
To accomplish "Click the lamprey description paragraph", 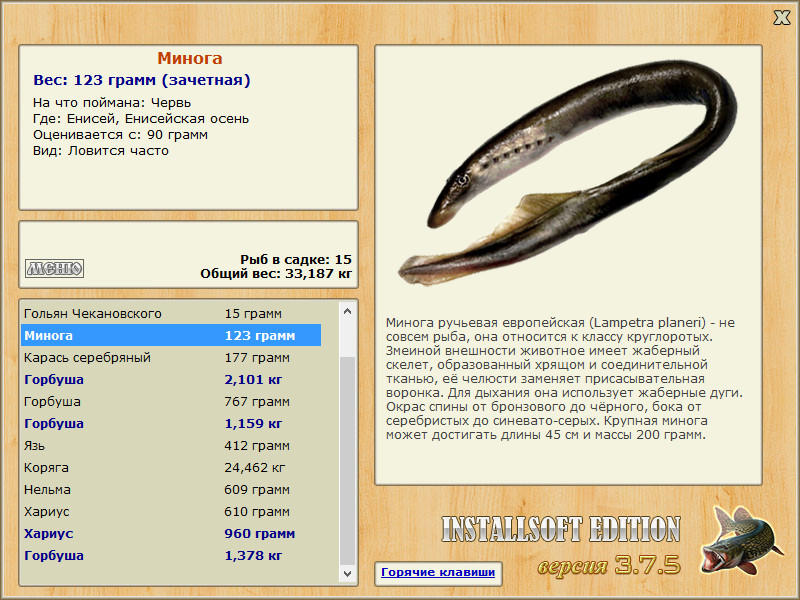I will tap(564, 379).
